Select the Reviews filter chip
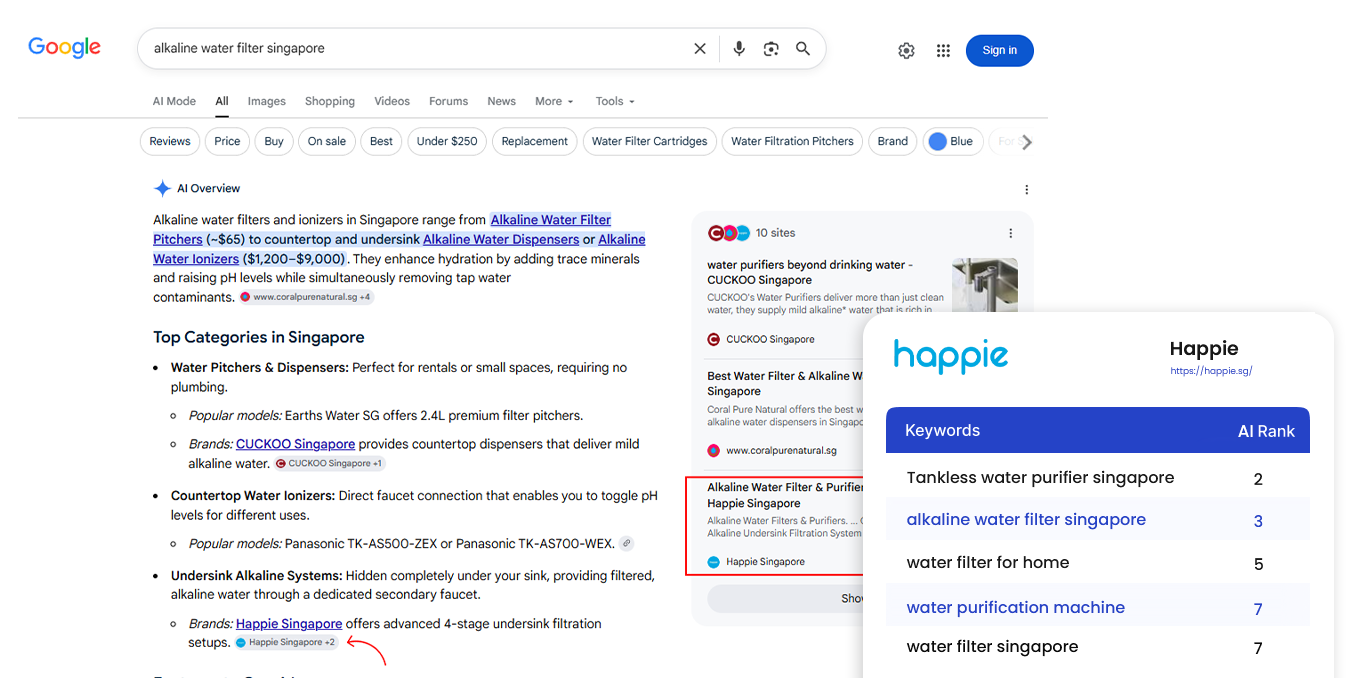The height and width of the screenshot is (678, 1352). pyautogui.click(x=170, y=141)
